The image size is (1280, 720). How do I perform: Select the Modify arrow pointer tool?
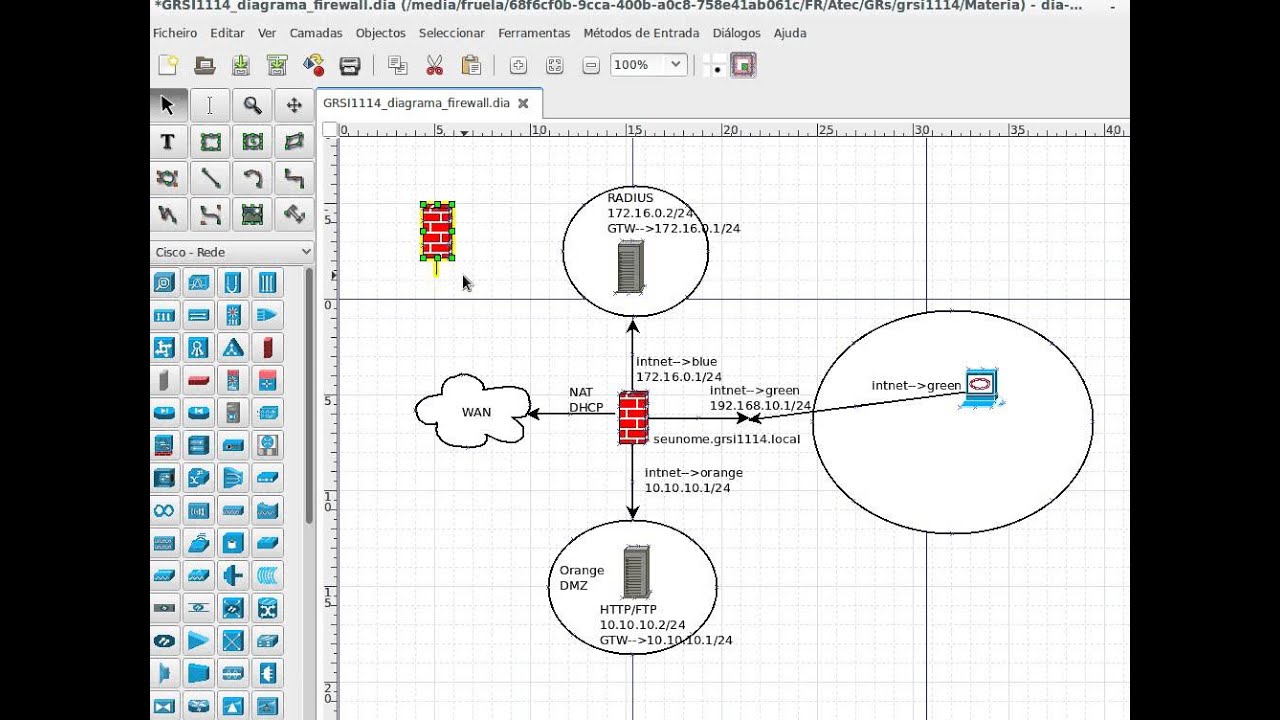167,105
